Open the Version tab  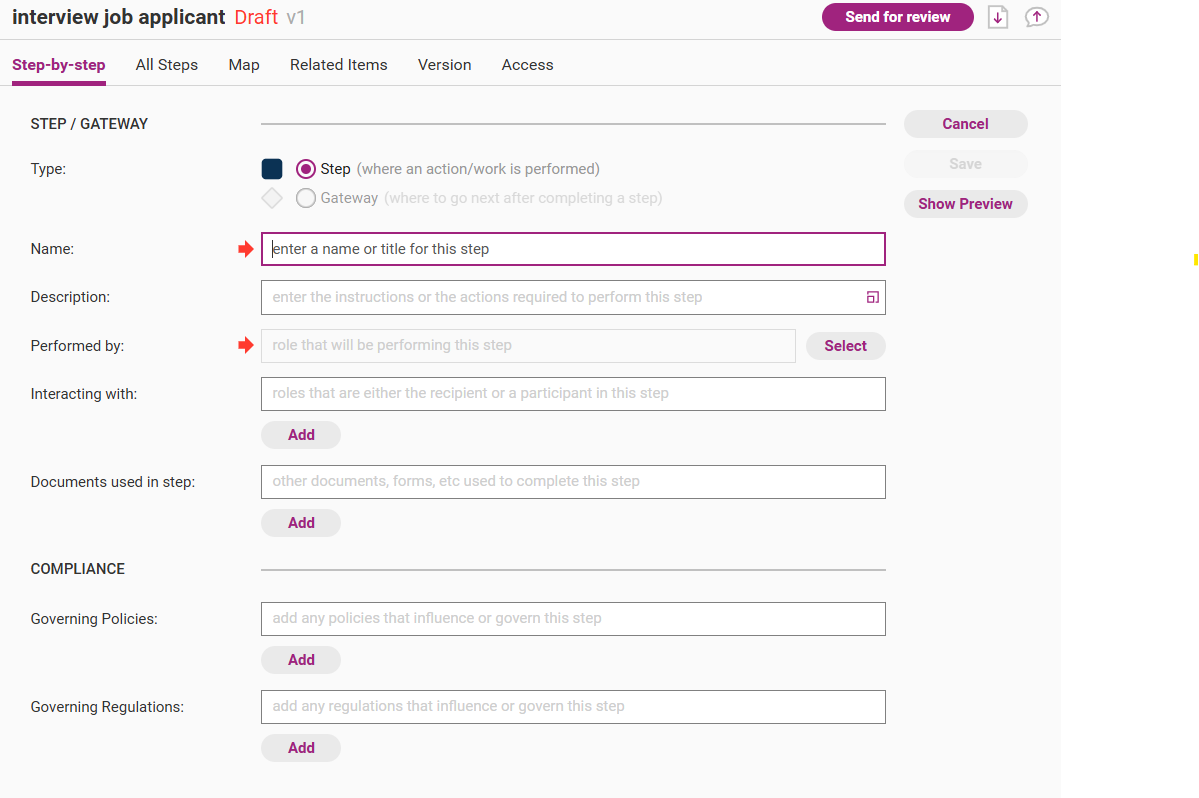[x=444, y=65]
